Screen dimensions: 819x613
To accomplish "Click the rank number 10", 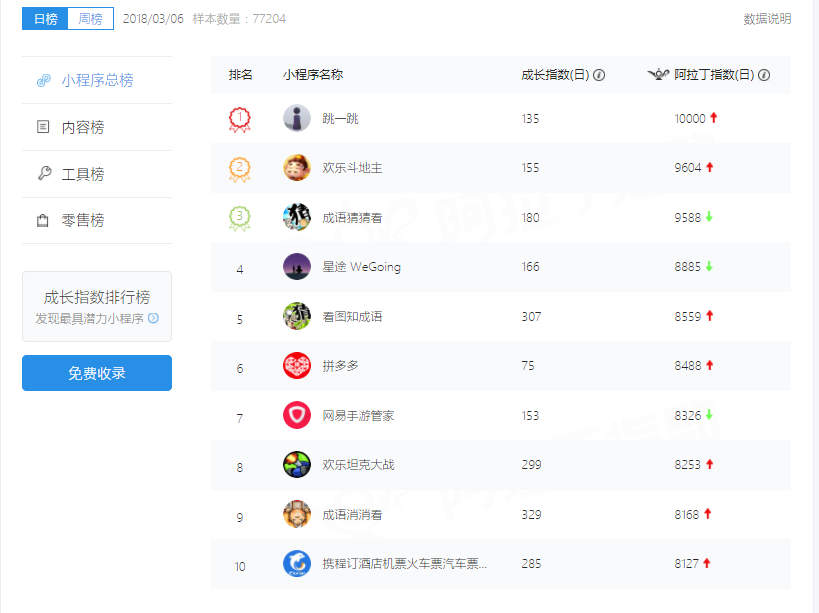I will [x=240, y=567].
